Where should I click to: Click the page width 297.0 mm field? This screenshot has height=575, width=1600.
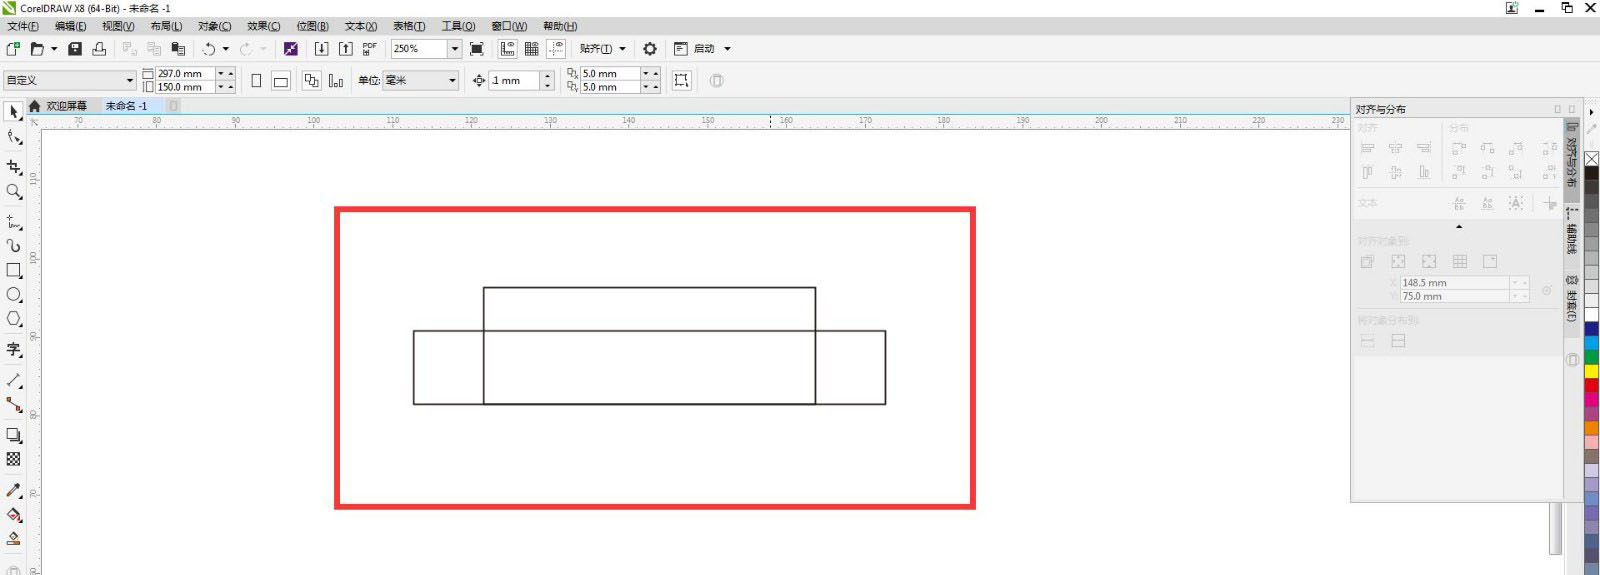[185, 74]
